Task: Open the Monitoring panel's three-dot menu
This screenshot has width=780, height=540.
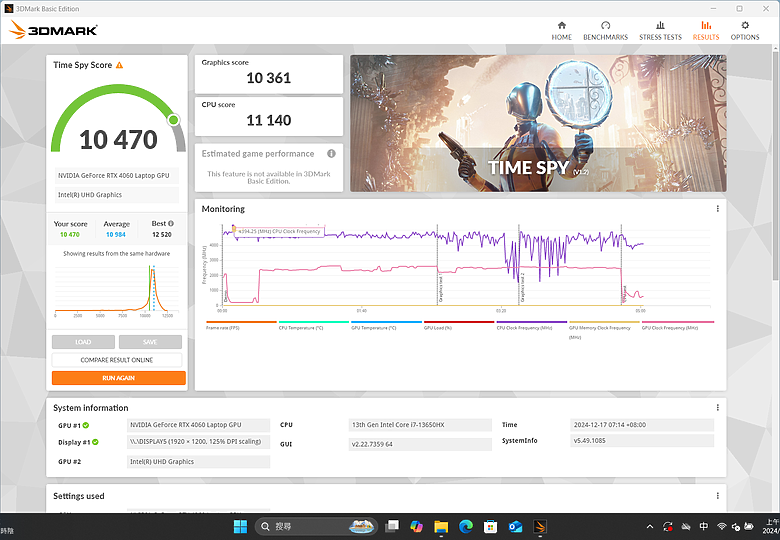Action: pyautogui.click(x=717, y=209)
